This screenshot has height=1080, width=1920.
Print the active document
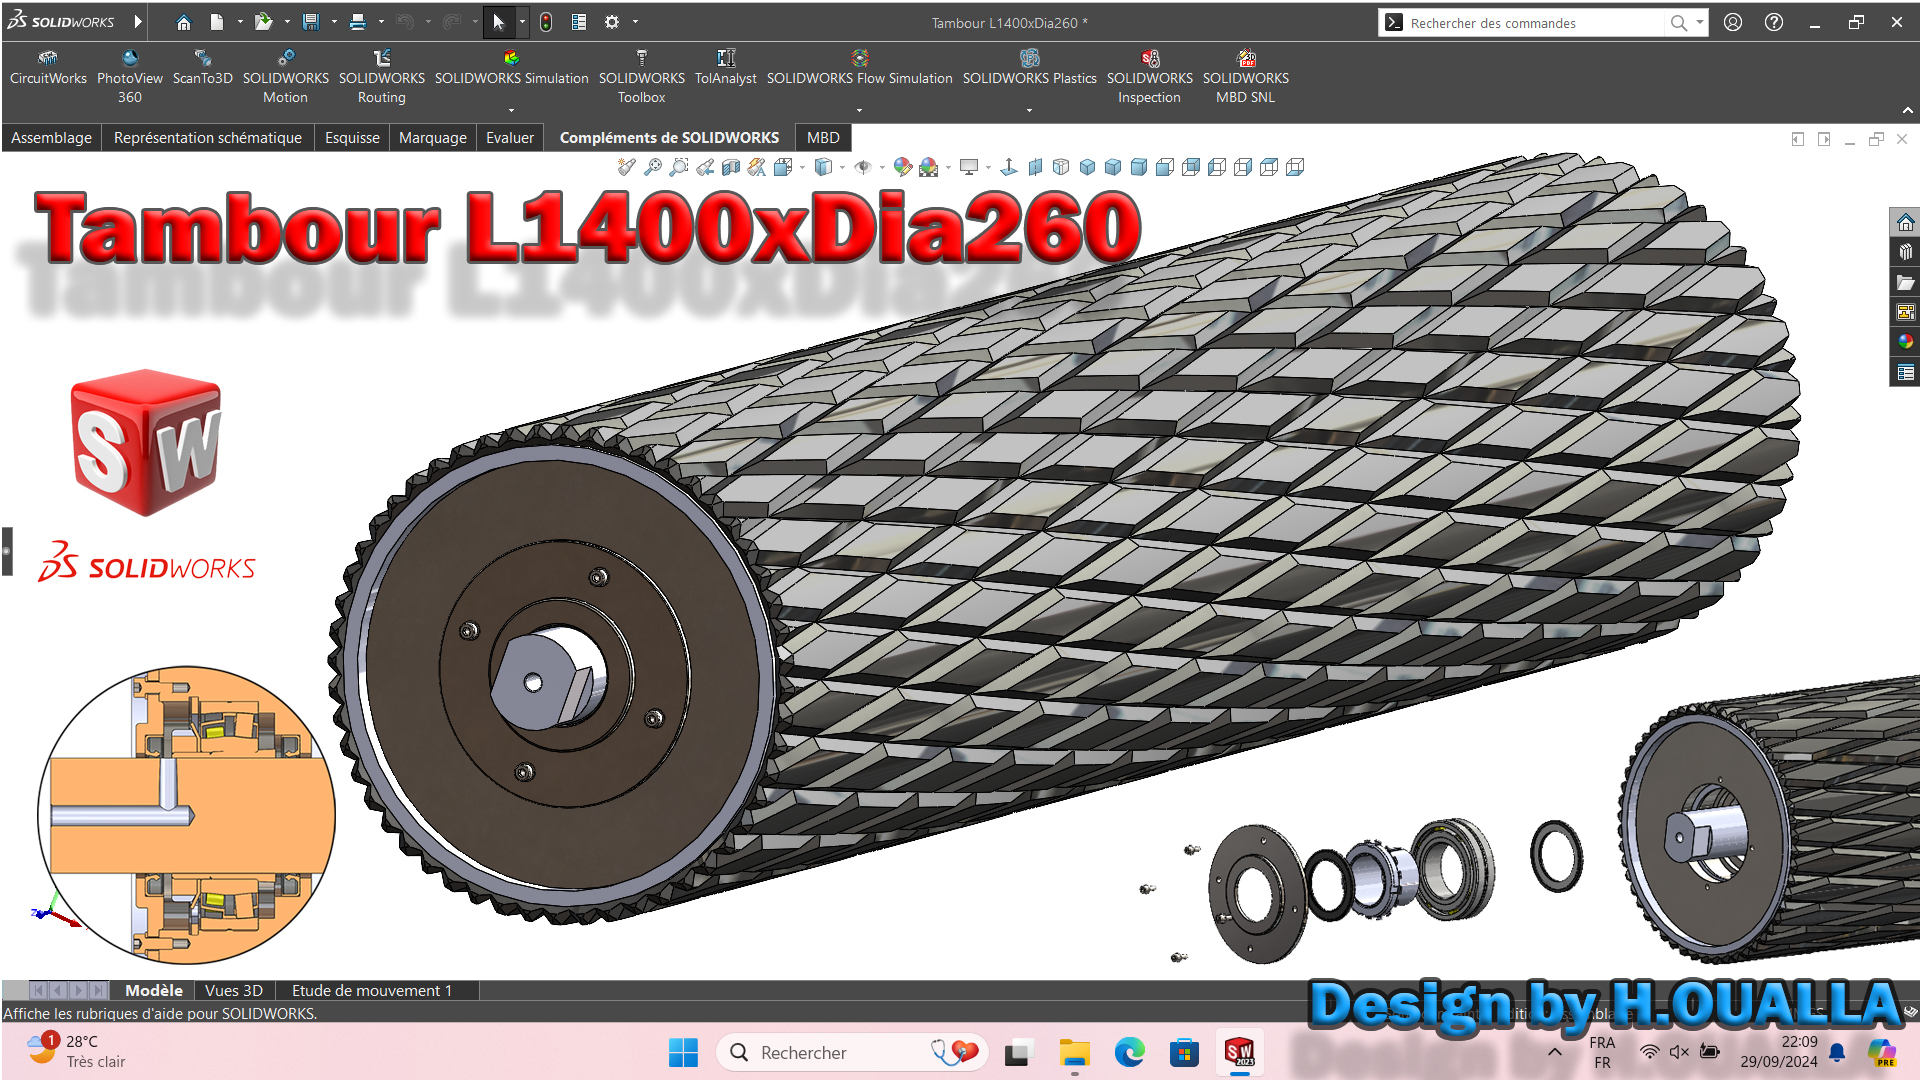(358, 22)
